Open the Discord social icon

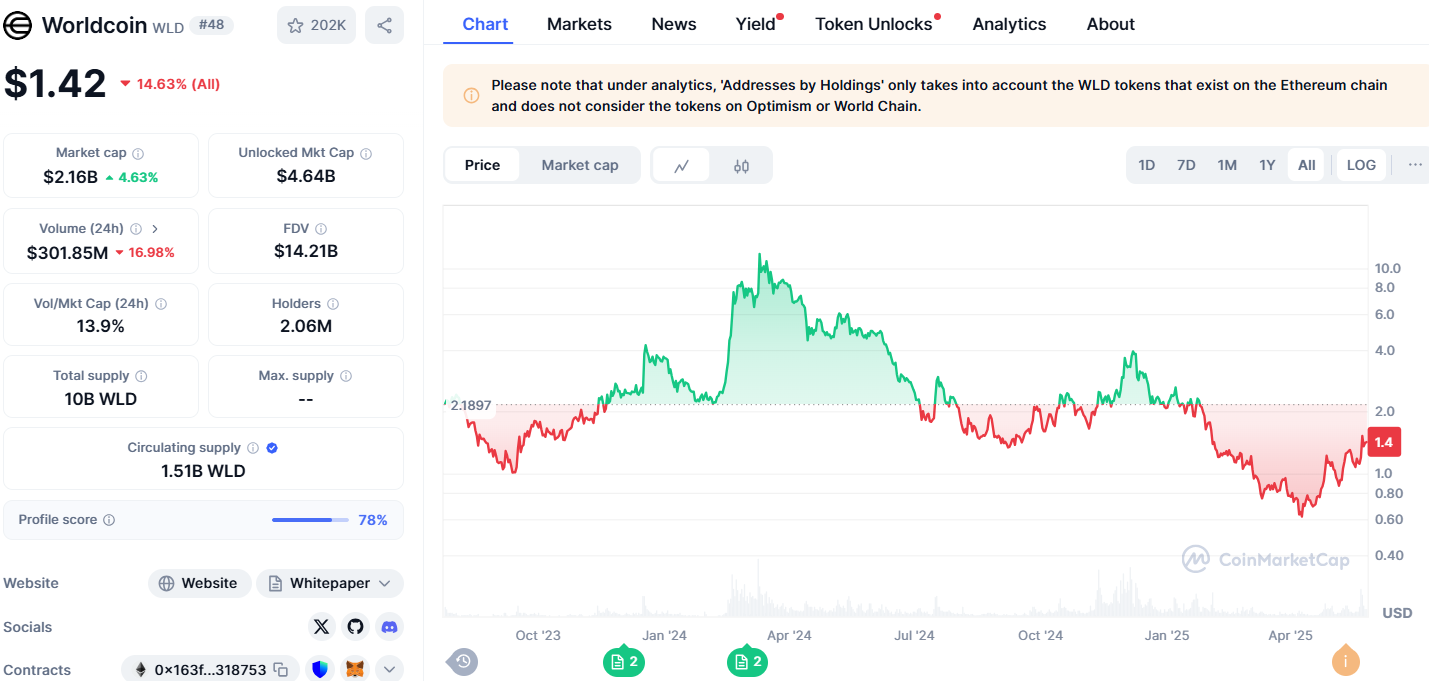[389, 627]
